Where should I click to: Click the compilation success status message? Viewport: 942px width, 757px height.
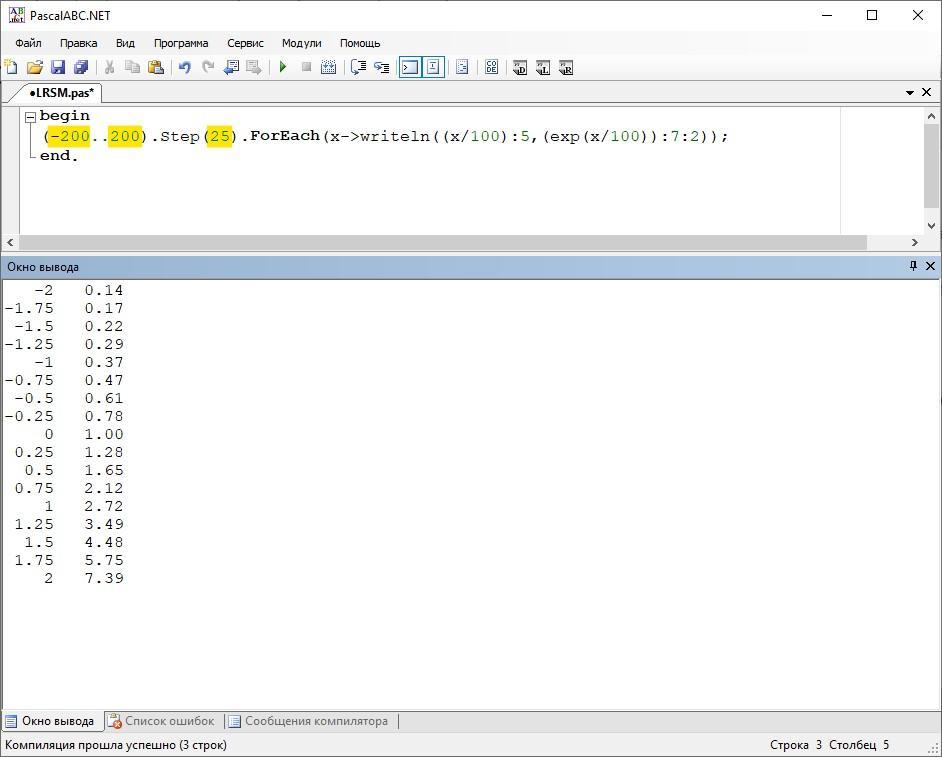click(116, 745)
